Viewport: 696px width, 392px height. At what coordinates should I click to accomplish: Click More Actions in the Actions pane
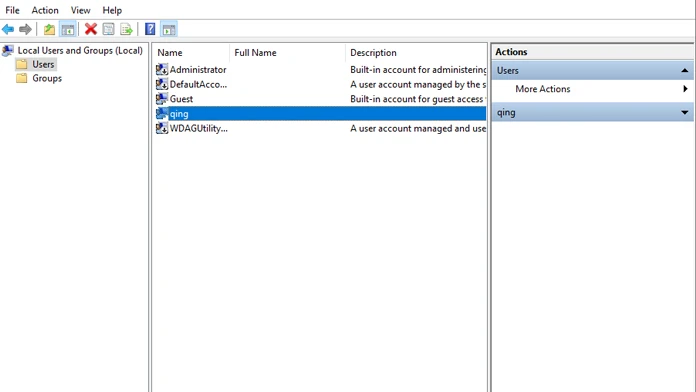tap(543, 89)
